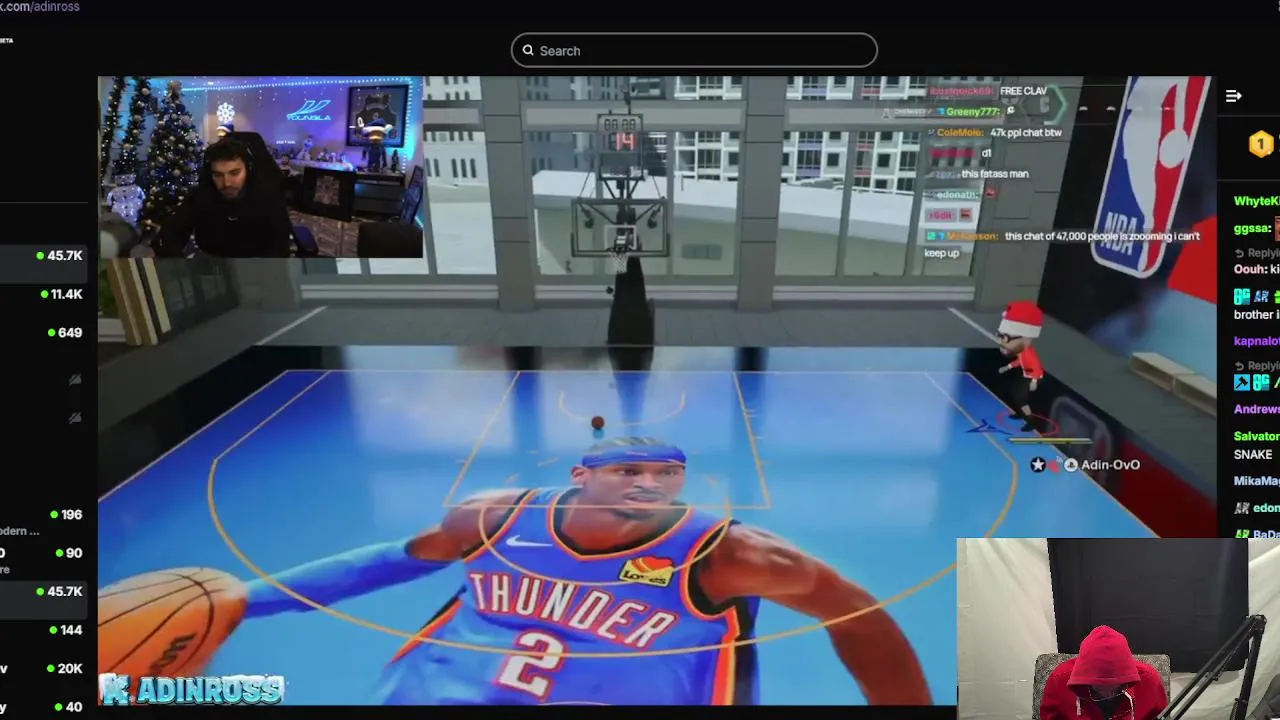Open the gold hexagon '1' badge
This screenshot has height=720, width=1280.
point(1260,145)
